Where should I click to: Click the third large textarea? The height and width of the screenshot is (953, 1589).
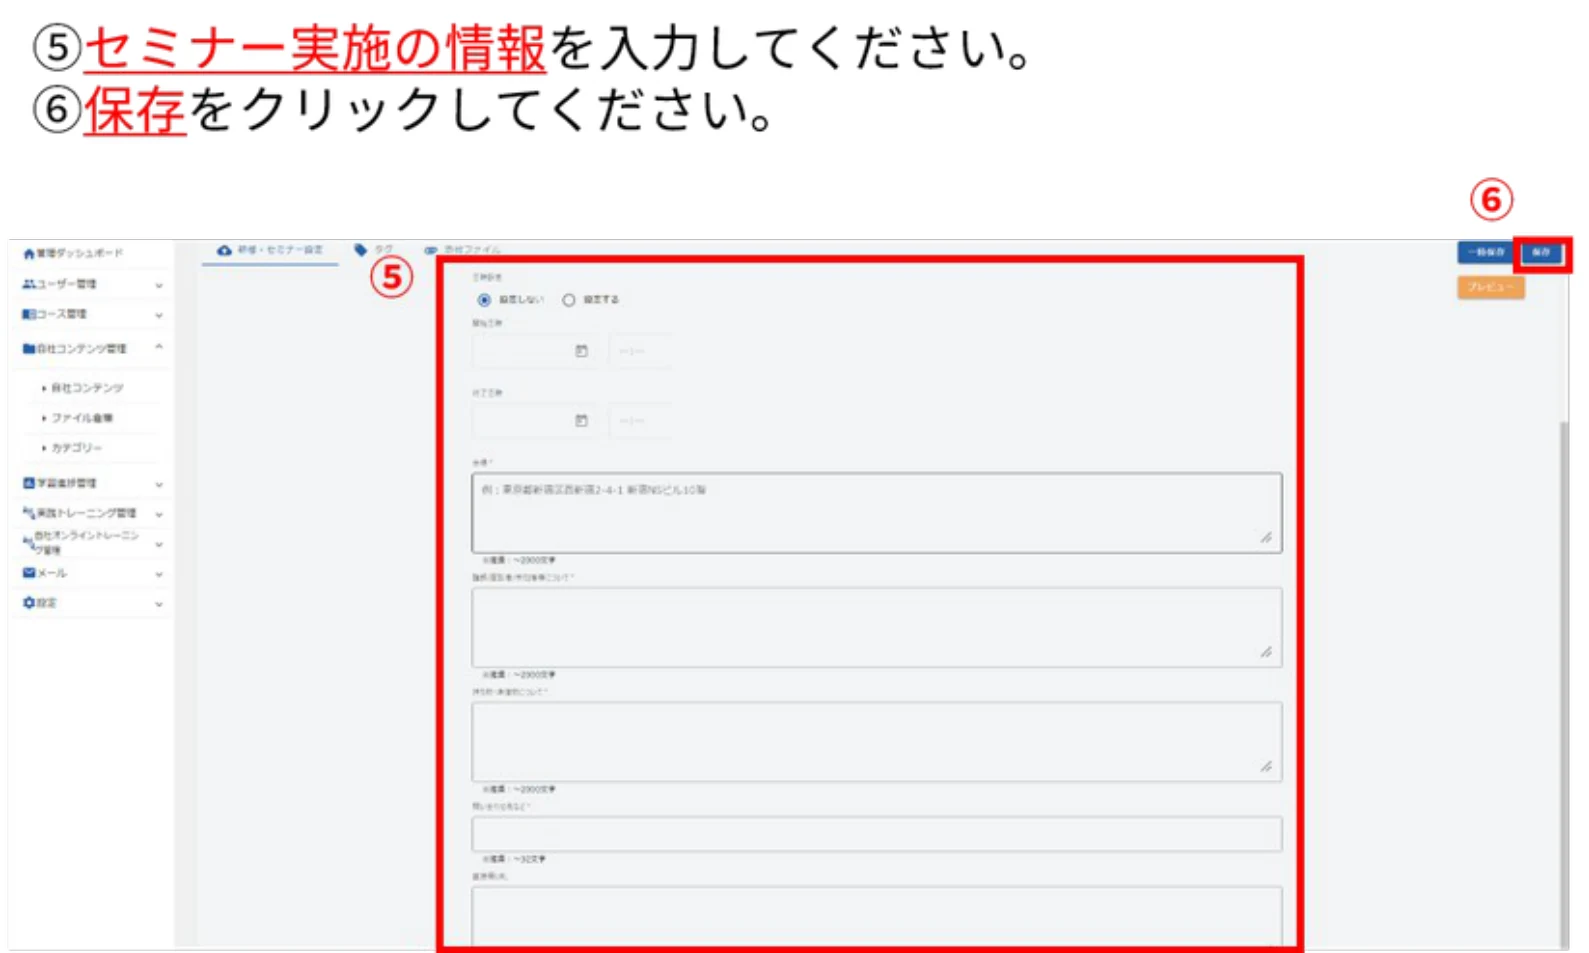point(877,742)
